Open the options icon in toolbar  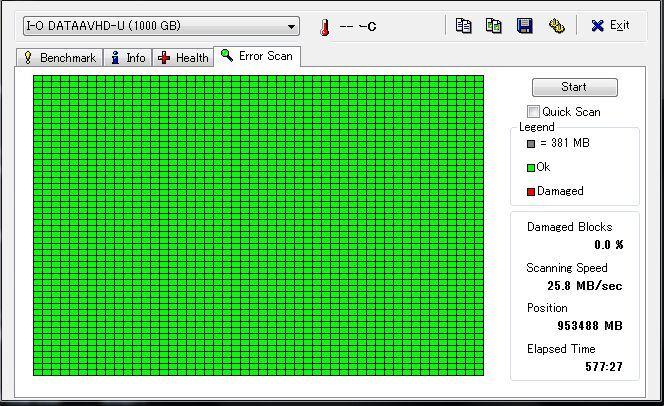[x=556, y=26]
